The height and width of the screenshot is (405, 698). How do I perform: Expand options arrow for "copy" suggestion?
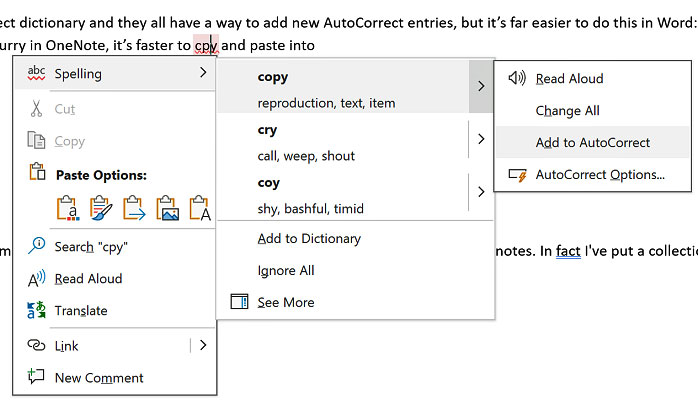coord(481,90)
